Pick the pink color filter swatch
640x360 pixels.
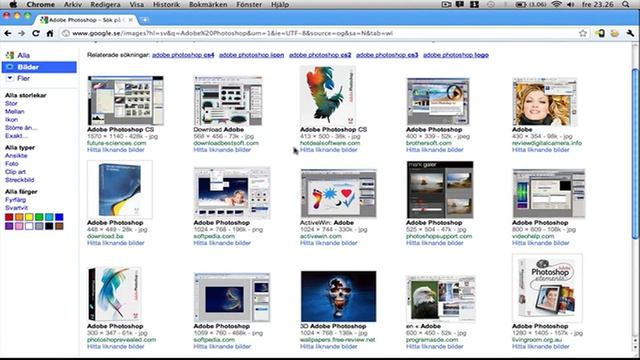19,226
